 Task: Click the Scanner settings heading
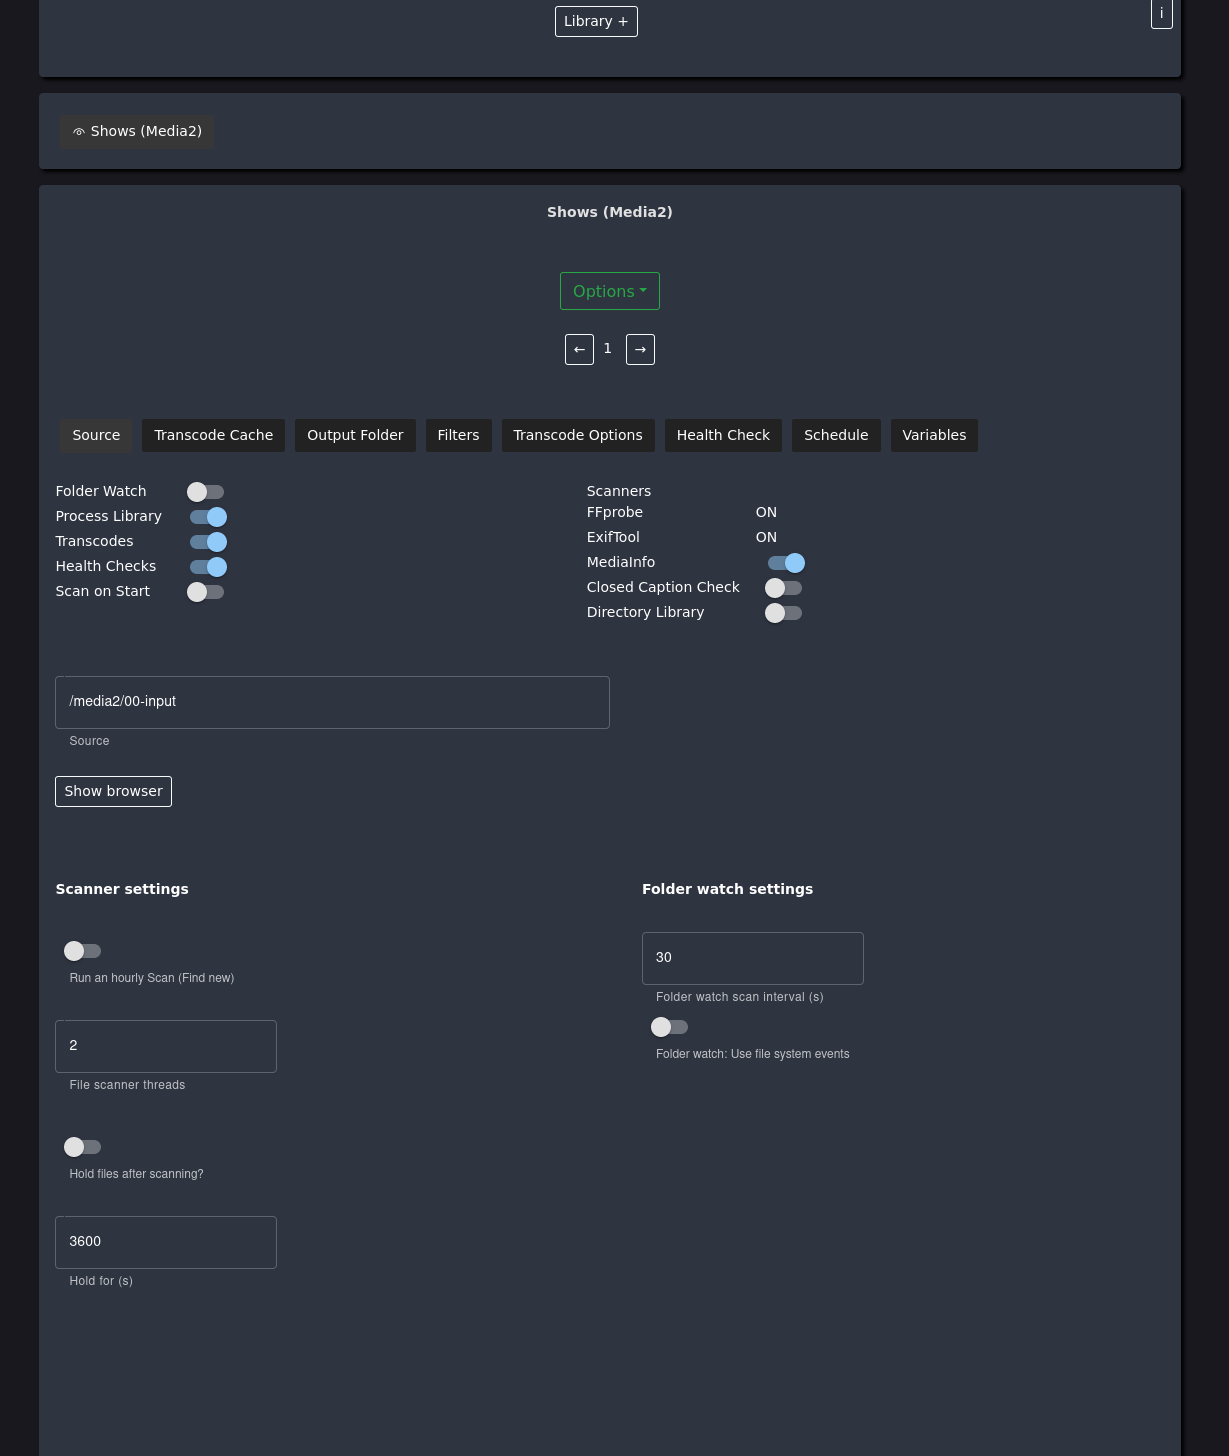pos(122,889)
